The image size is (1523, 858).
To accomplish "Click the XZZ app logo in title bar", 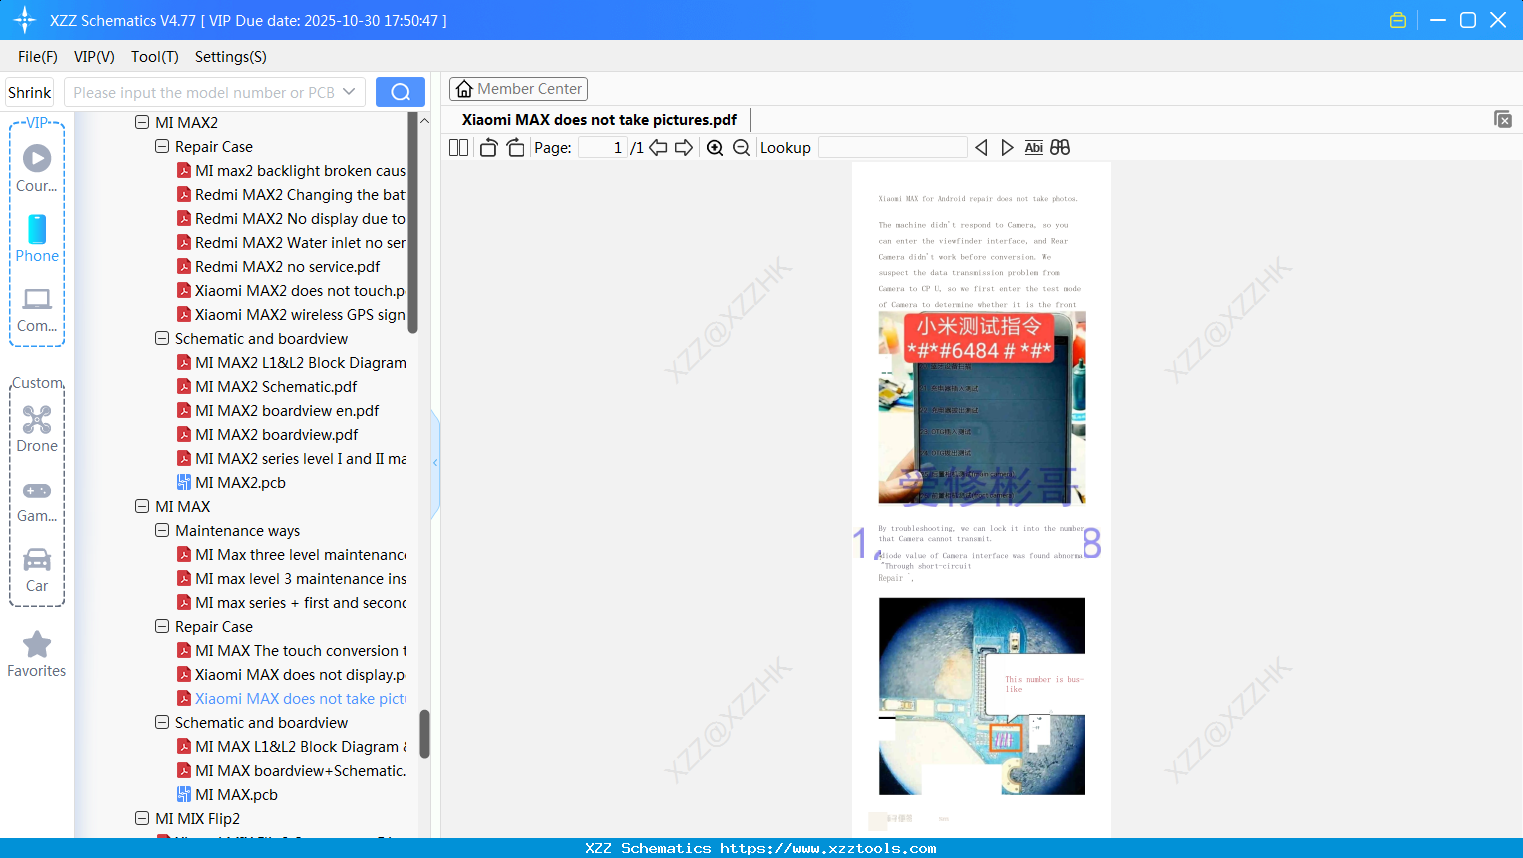I will (x=25, y=20).
